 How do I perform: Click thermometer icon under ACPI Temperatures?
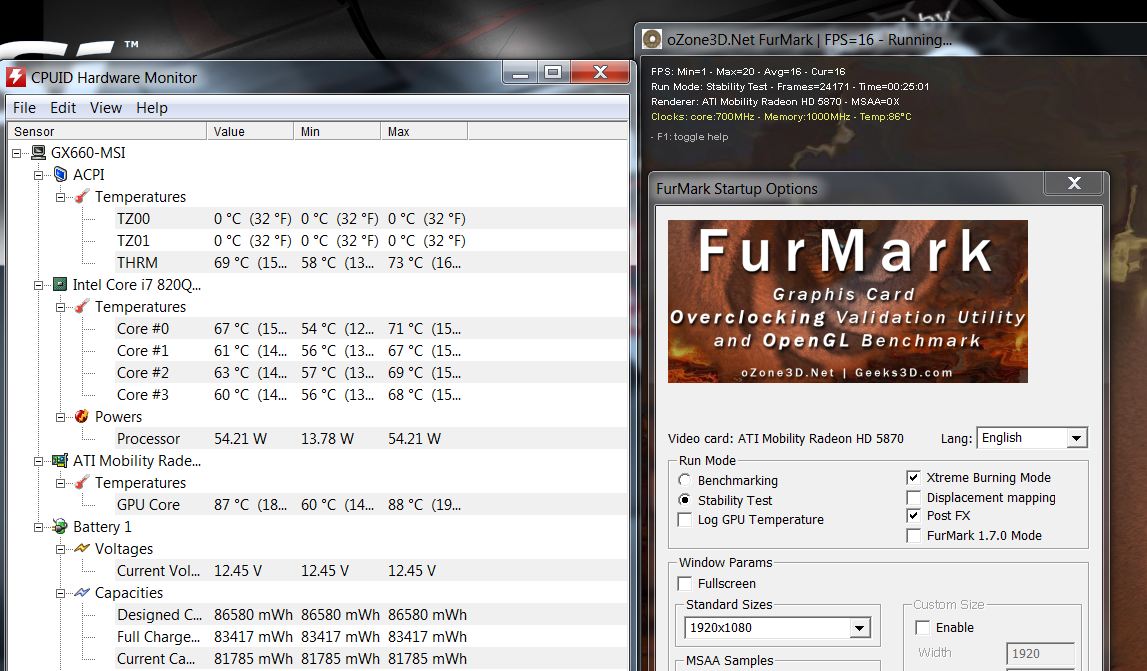(82, 196)
